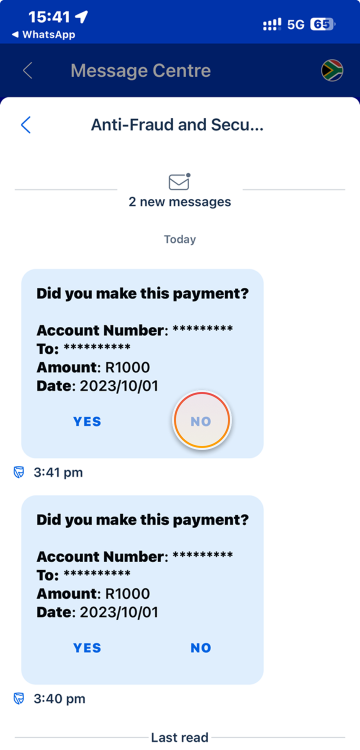
Task: Choose NO on the 3:41 pm payment message
Action: (201, 421)
